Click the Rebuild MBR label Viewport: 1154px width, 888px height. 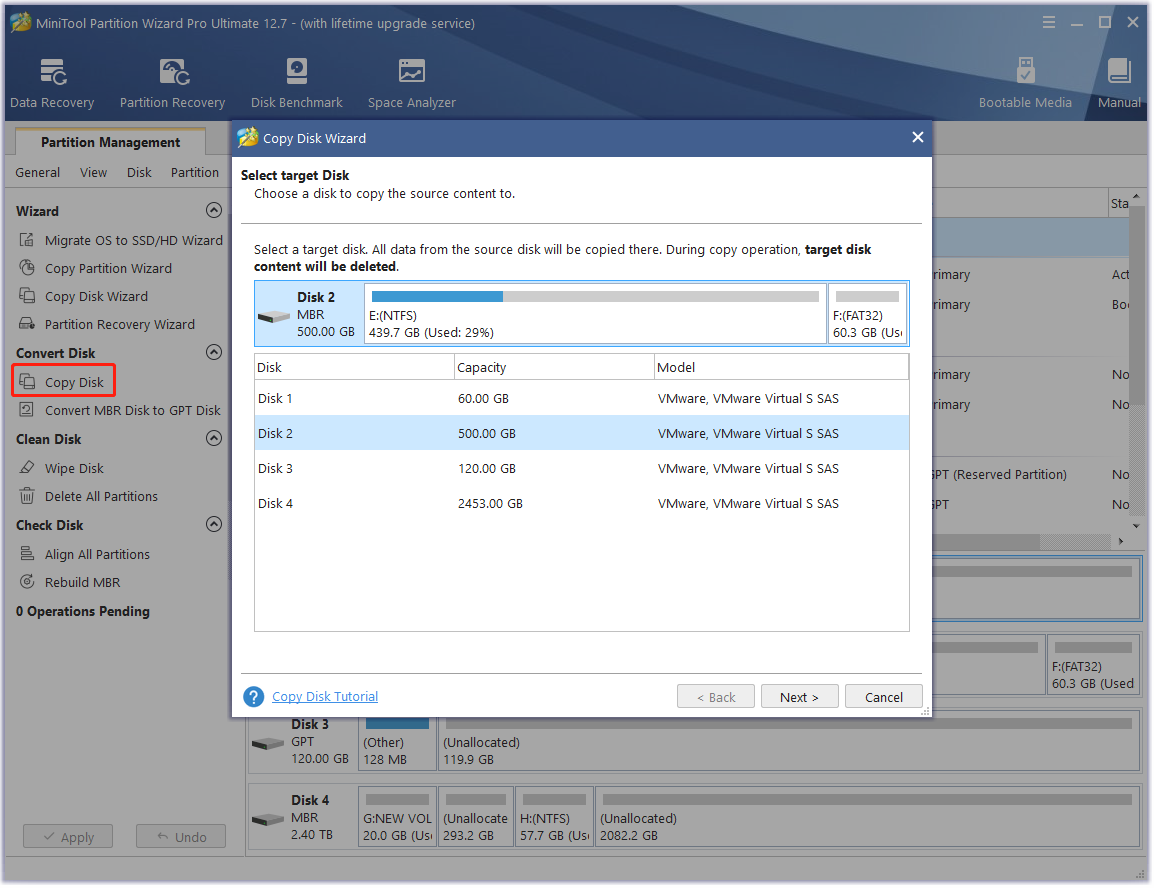82,582
